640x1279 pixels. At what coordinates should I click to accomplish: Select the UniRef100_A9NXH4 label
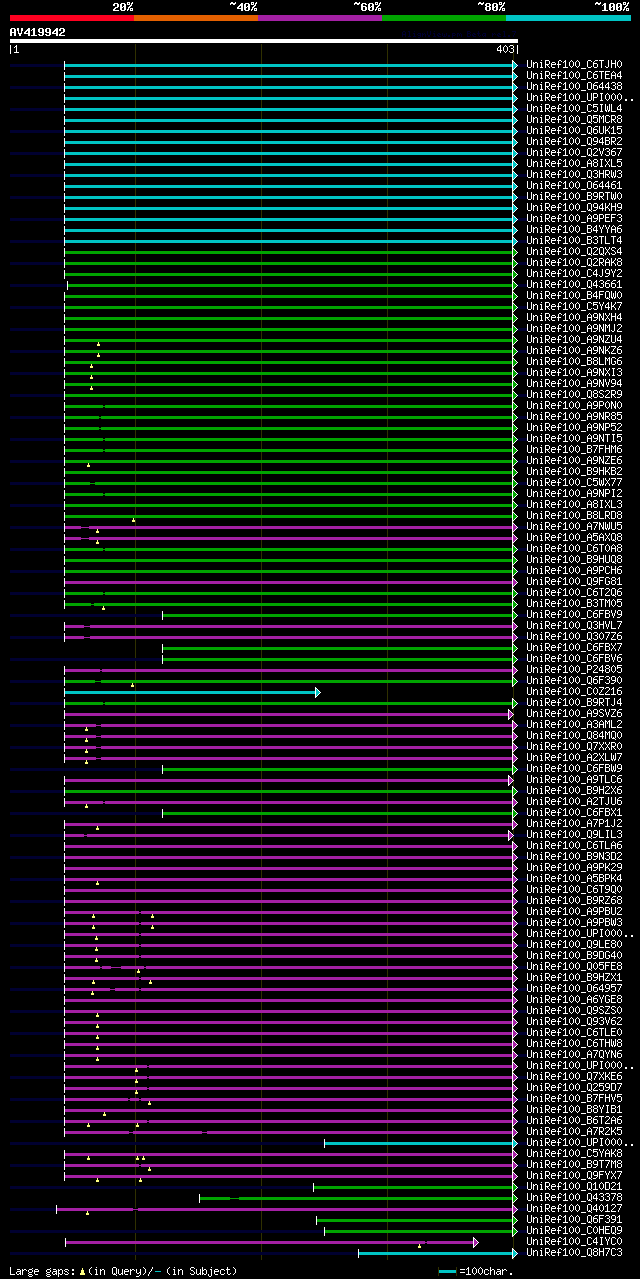574,317
